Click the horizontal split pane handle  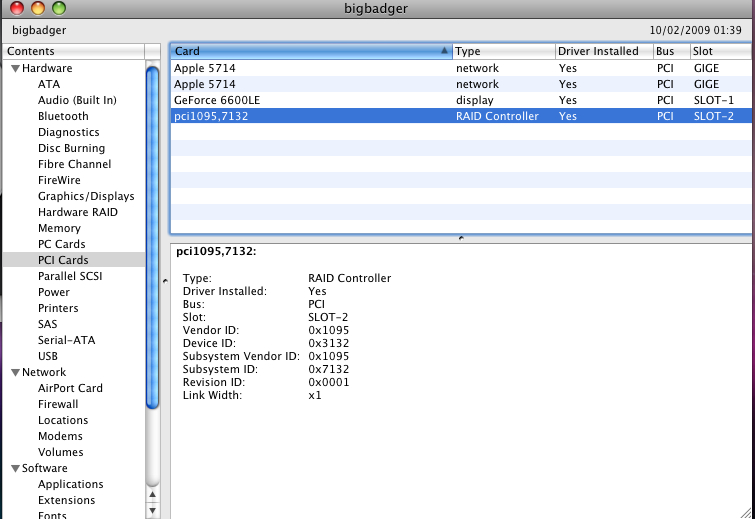pos(461,238)
